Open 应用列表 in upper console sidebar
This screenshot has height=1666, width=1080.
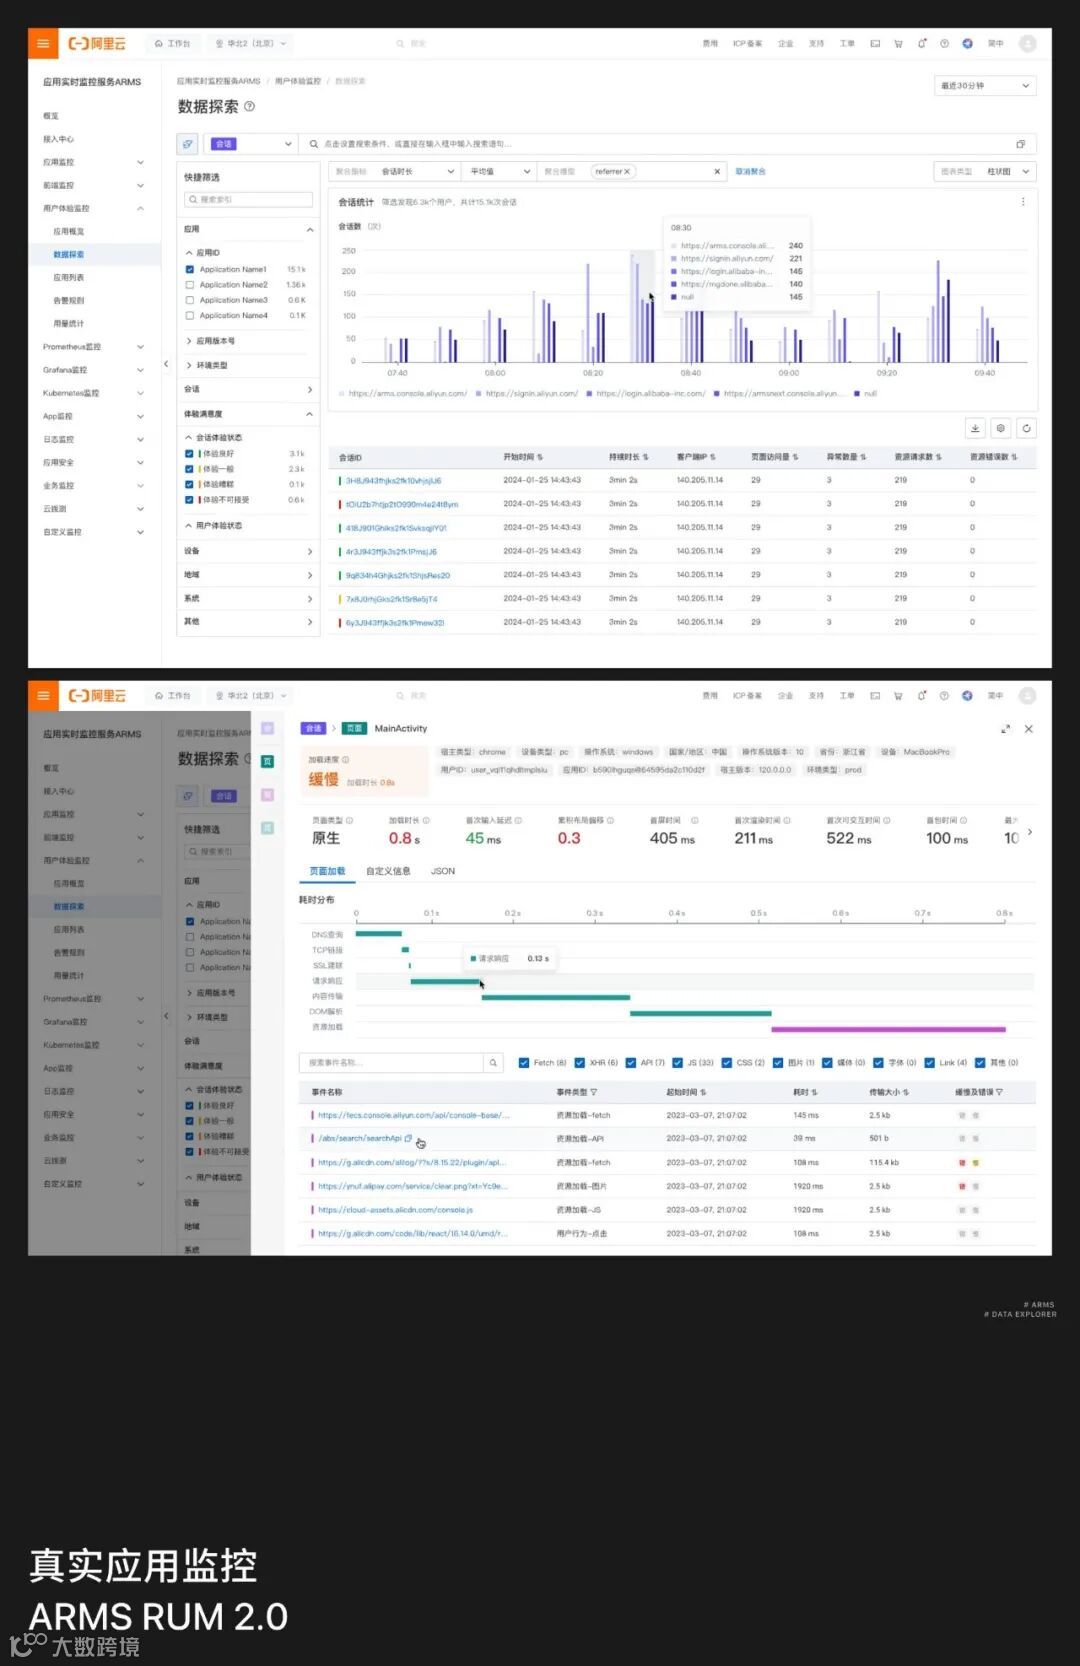[69, 277]
